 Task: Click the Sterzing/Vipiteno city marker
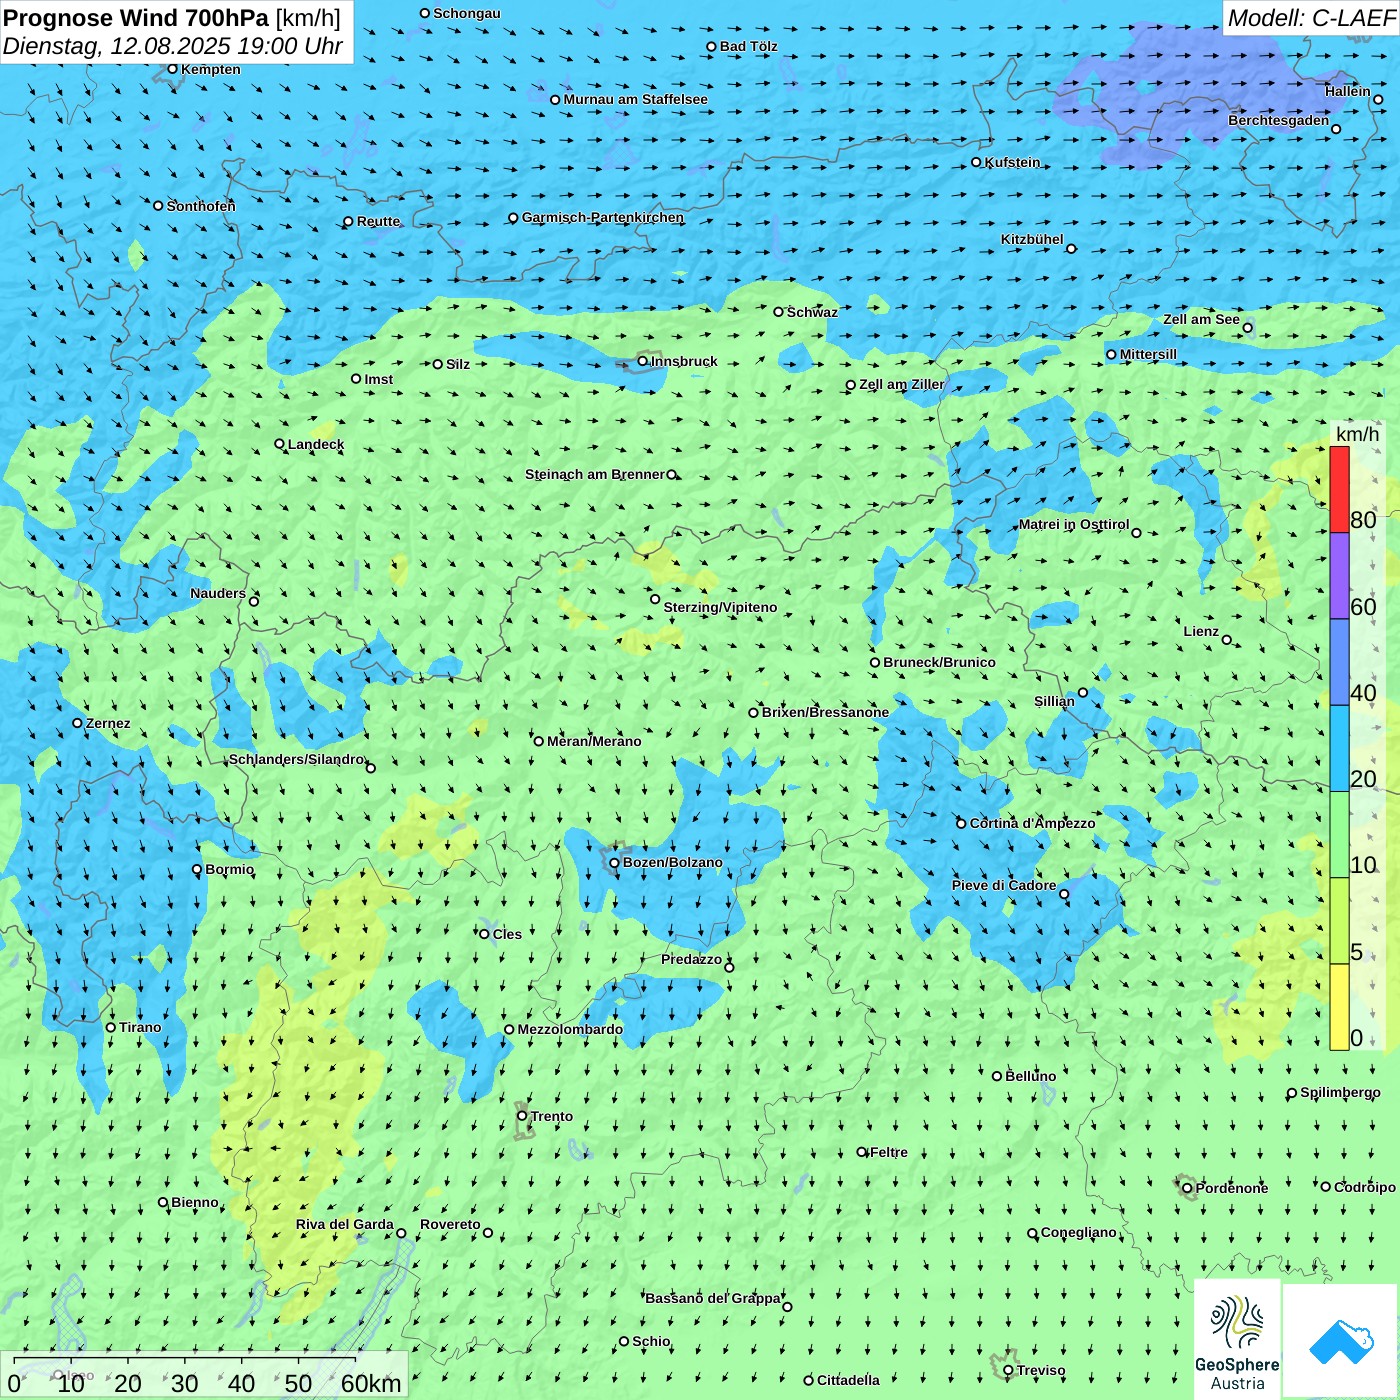click(655, 599)
